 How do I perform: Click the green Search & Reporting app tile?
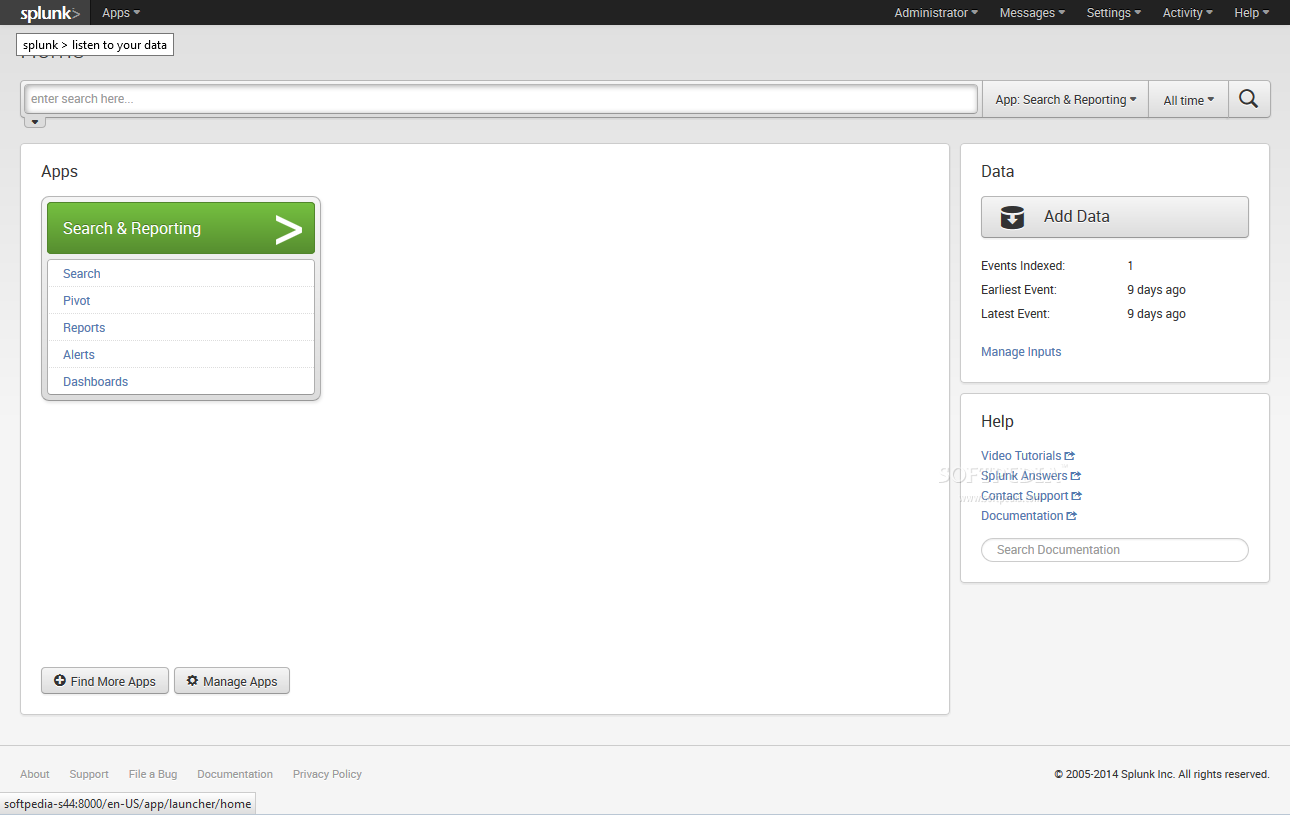click(x=181, y=228)
